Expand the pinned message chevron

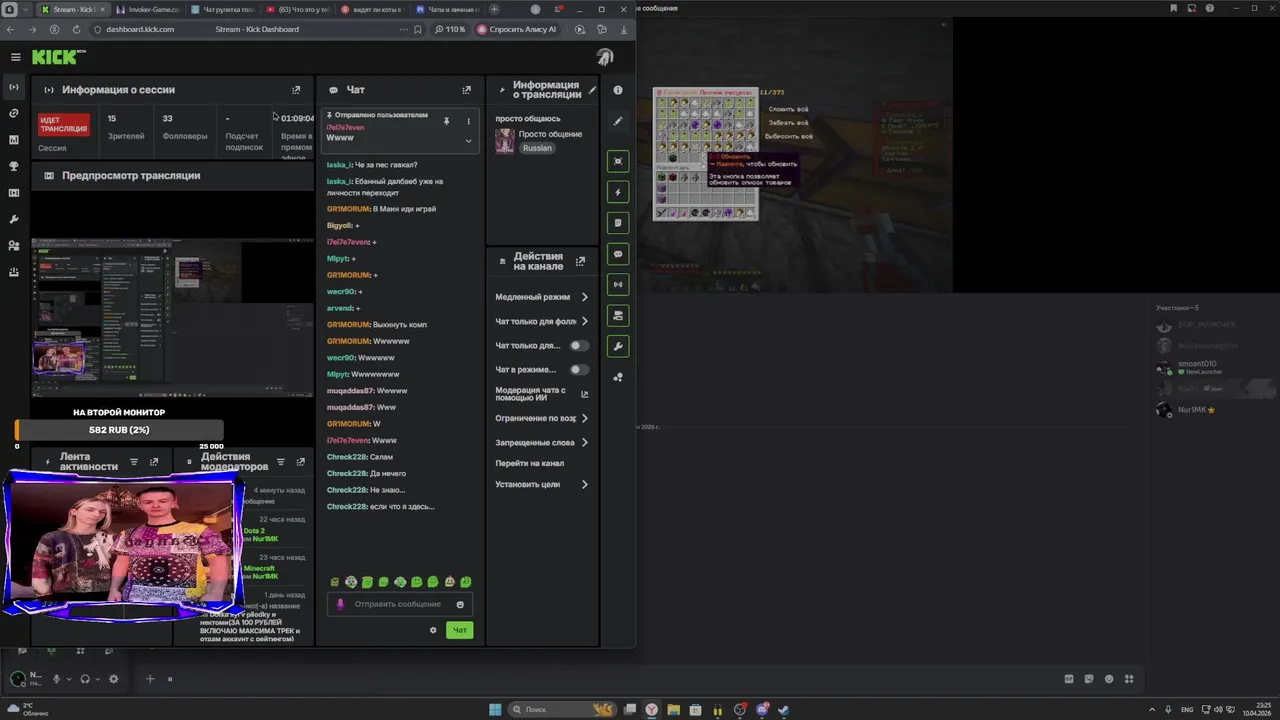click(468, 141)
